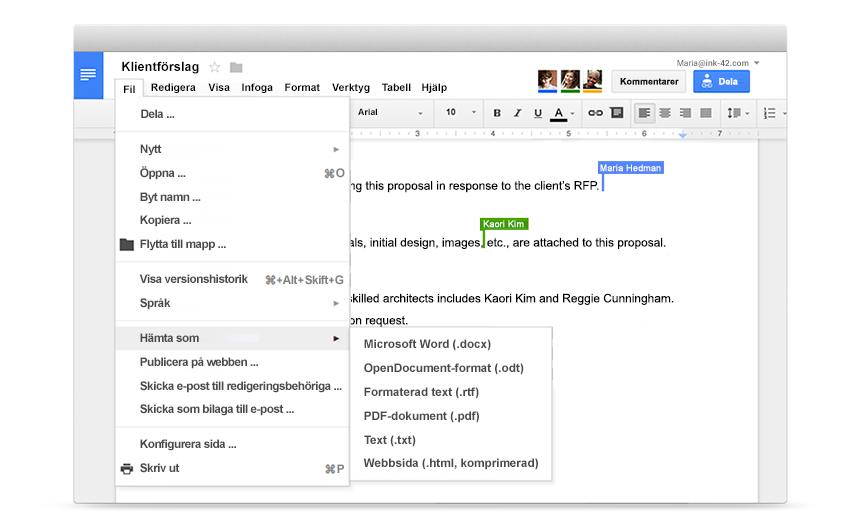The width and height of the screenshot is (853, 532).
Task: Select Konfigurera sida ...
Action: [x=232, y=444]
